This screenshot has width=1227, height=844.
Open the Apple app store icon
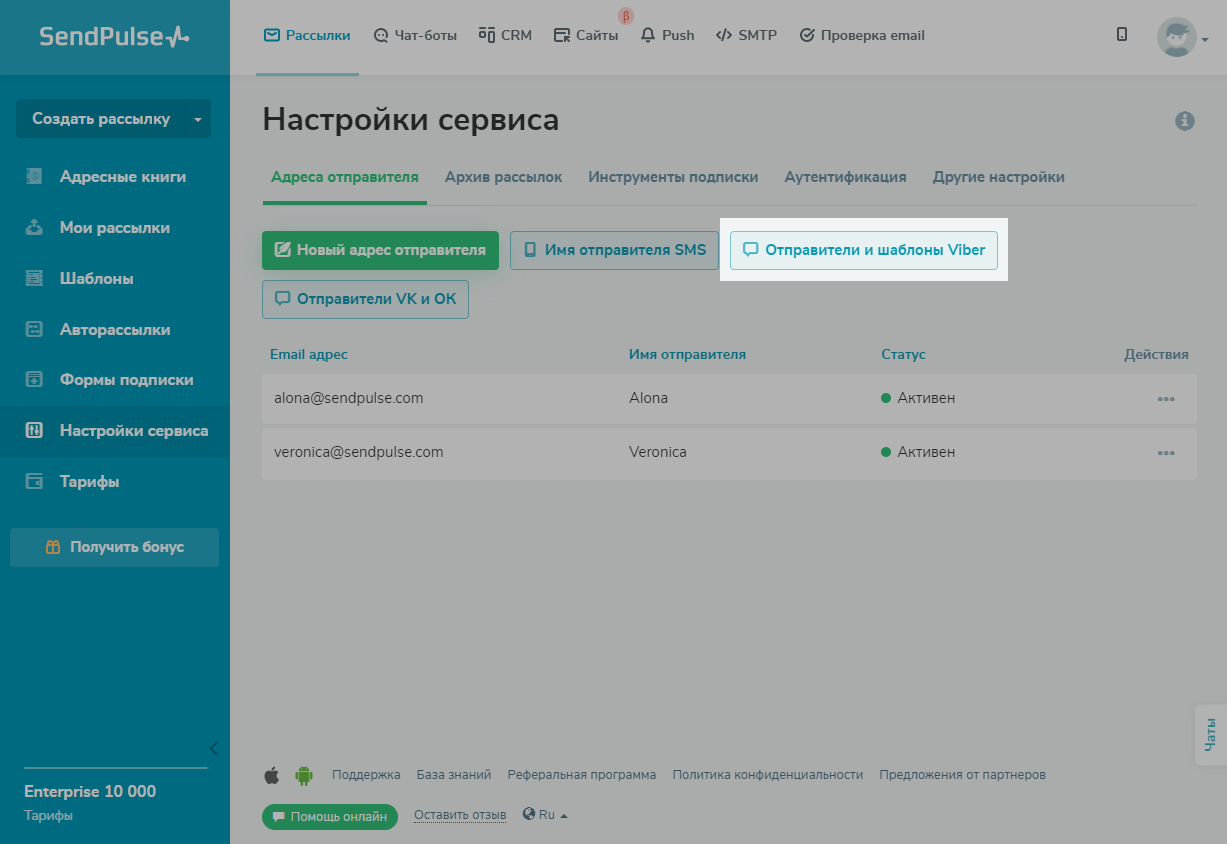[x=272, y=775]
